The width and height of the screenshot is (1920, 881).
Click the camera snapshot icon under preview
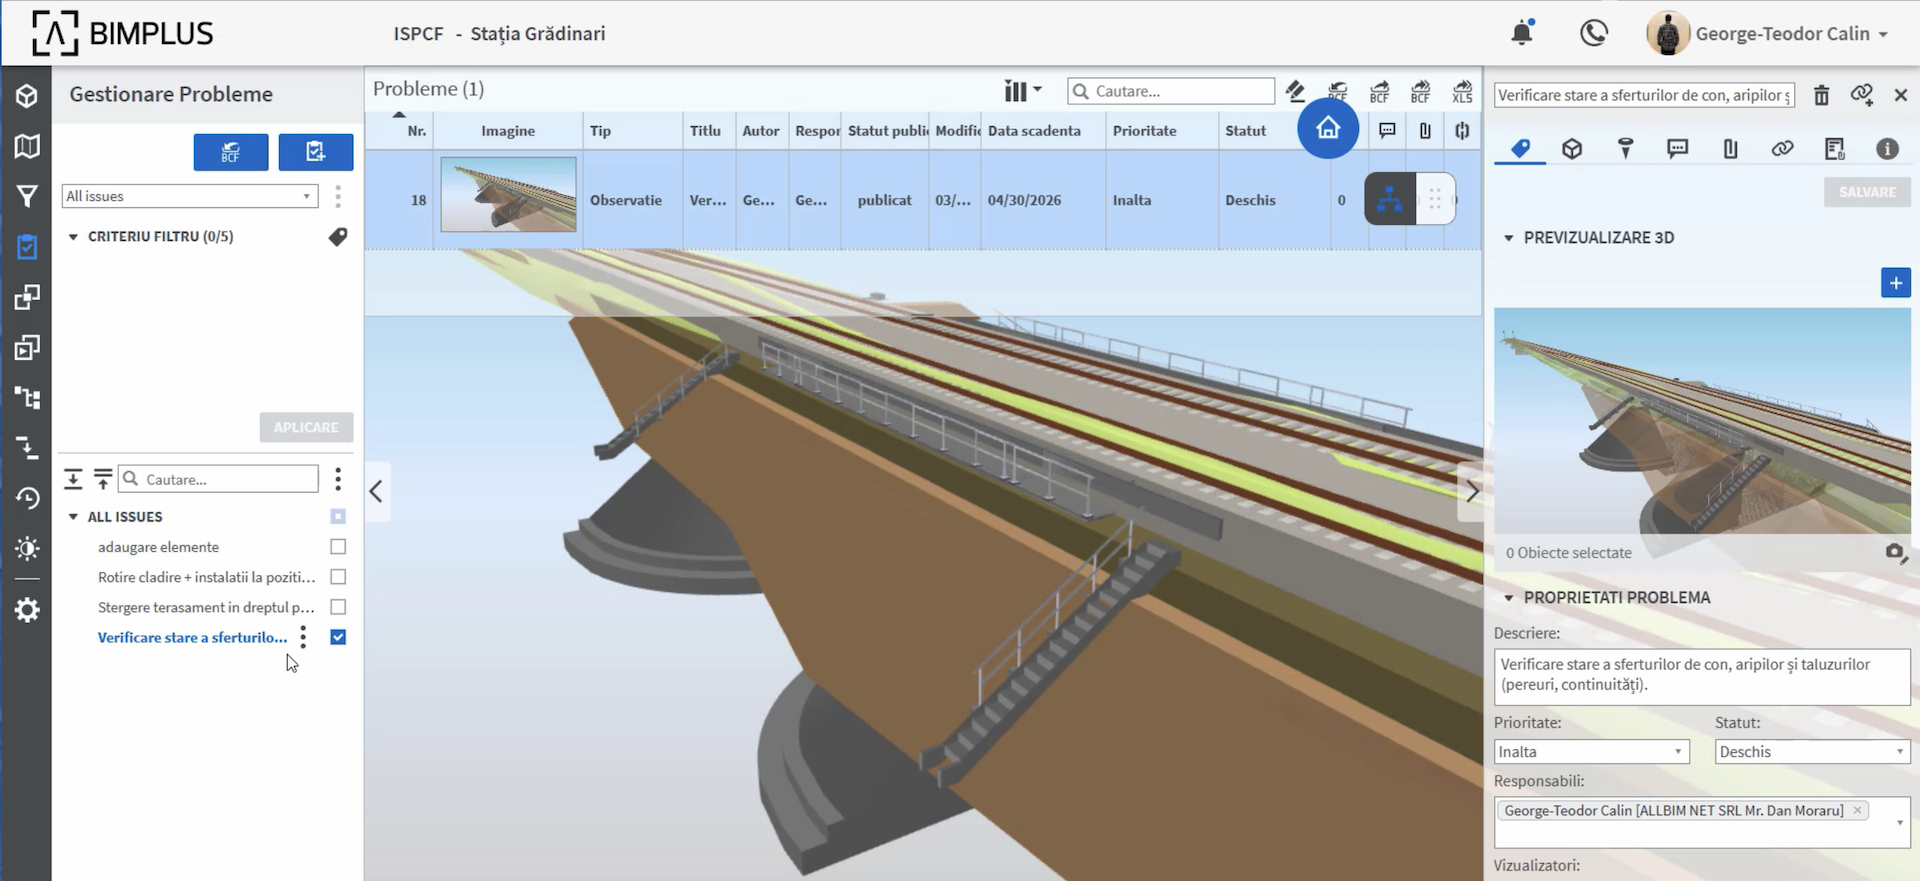coord(1895,552)
